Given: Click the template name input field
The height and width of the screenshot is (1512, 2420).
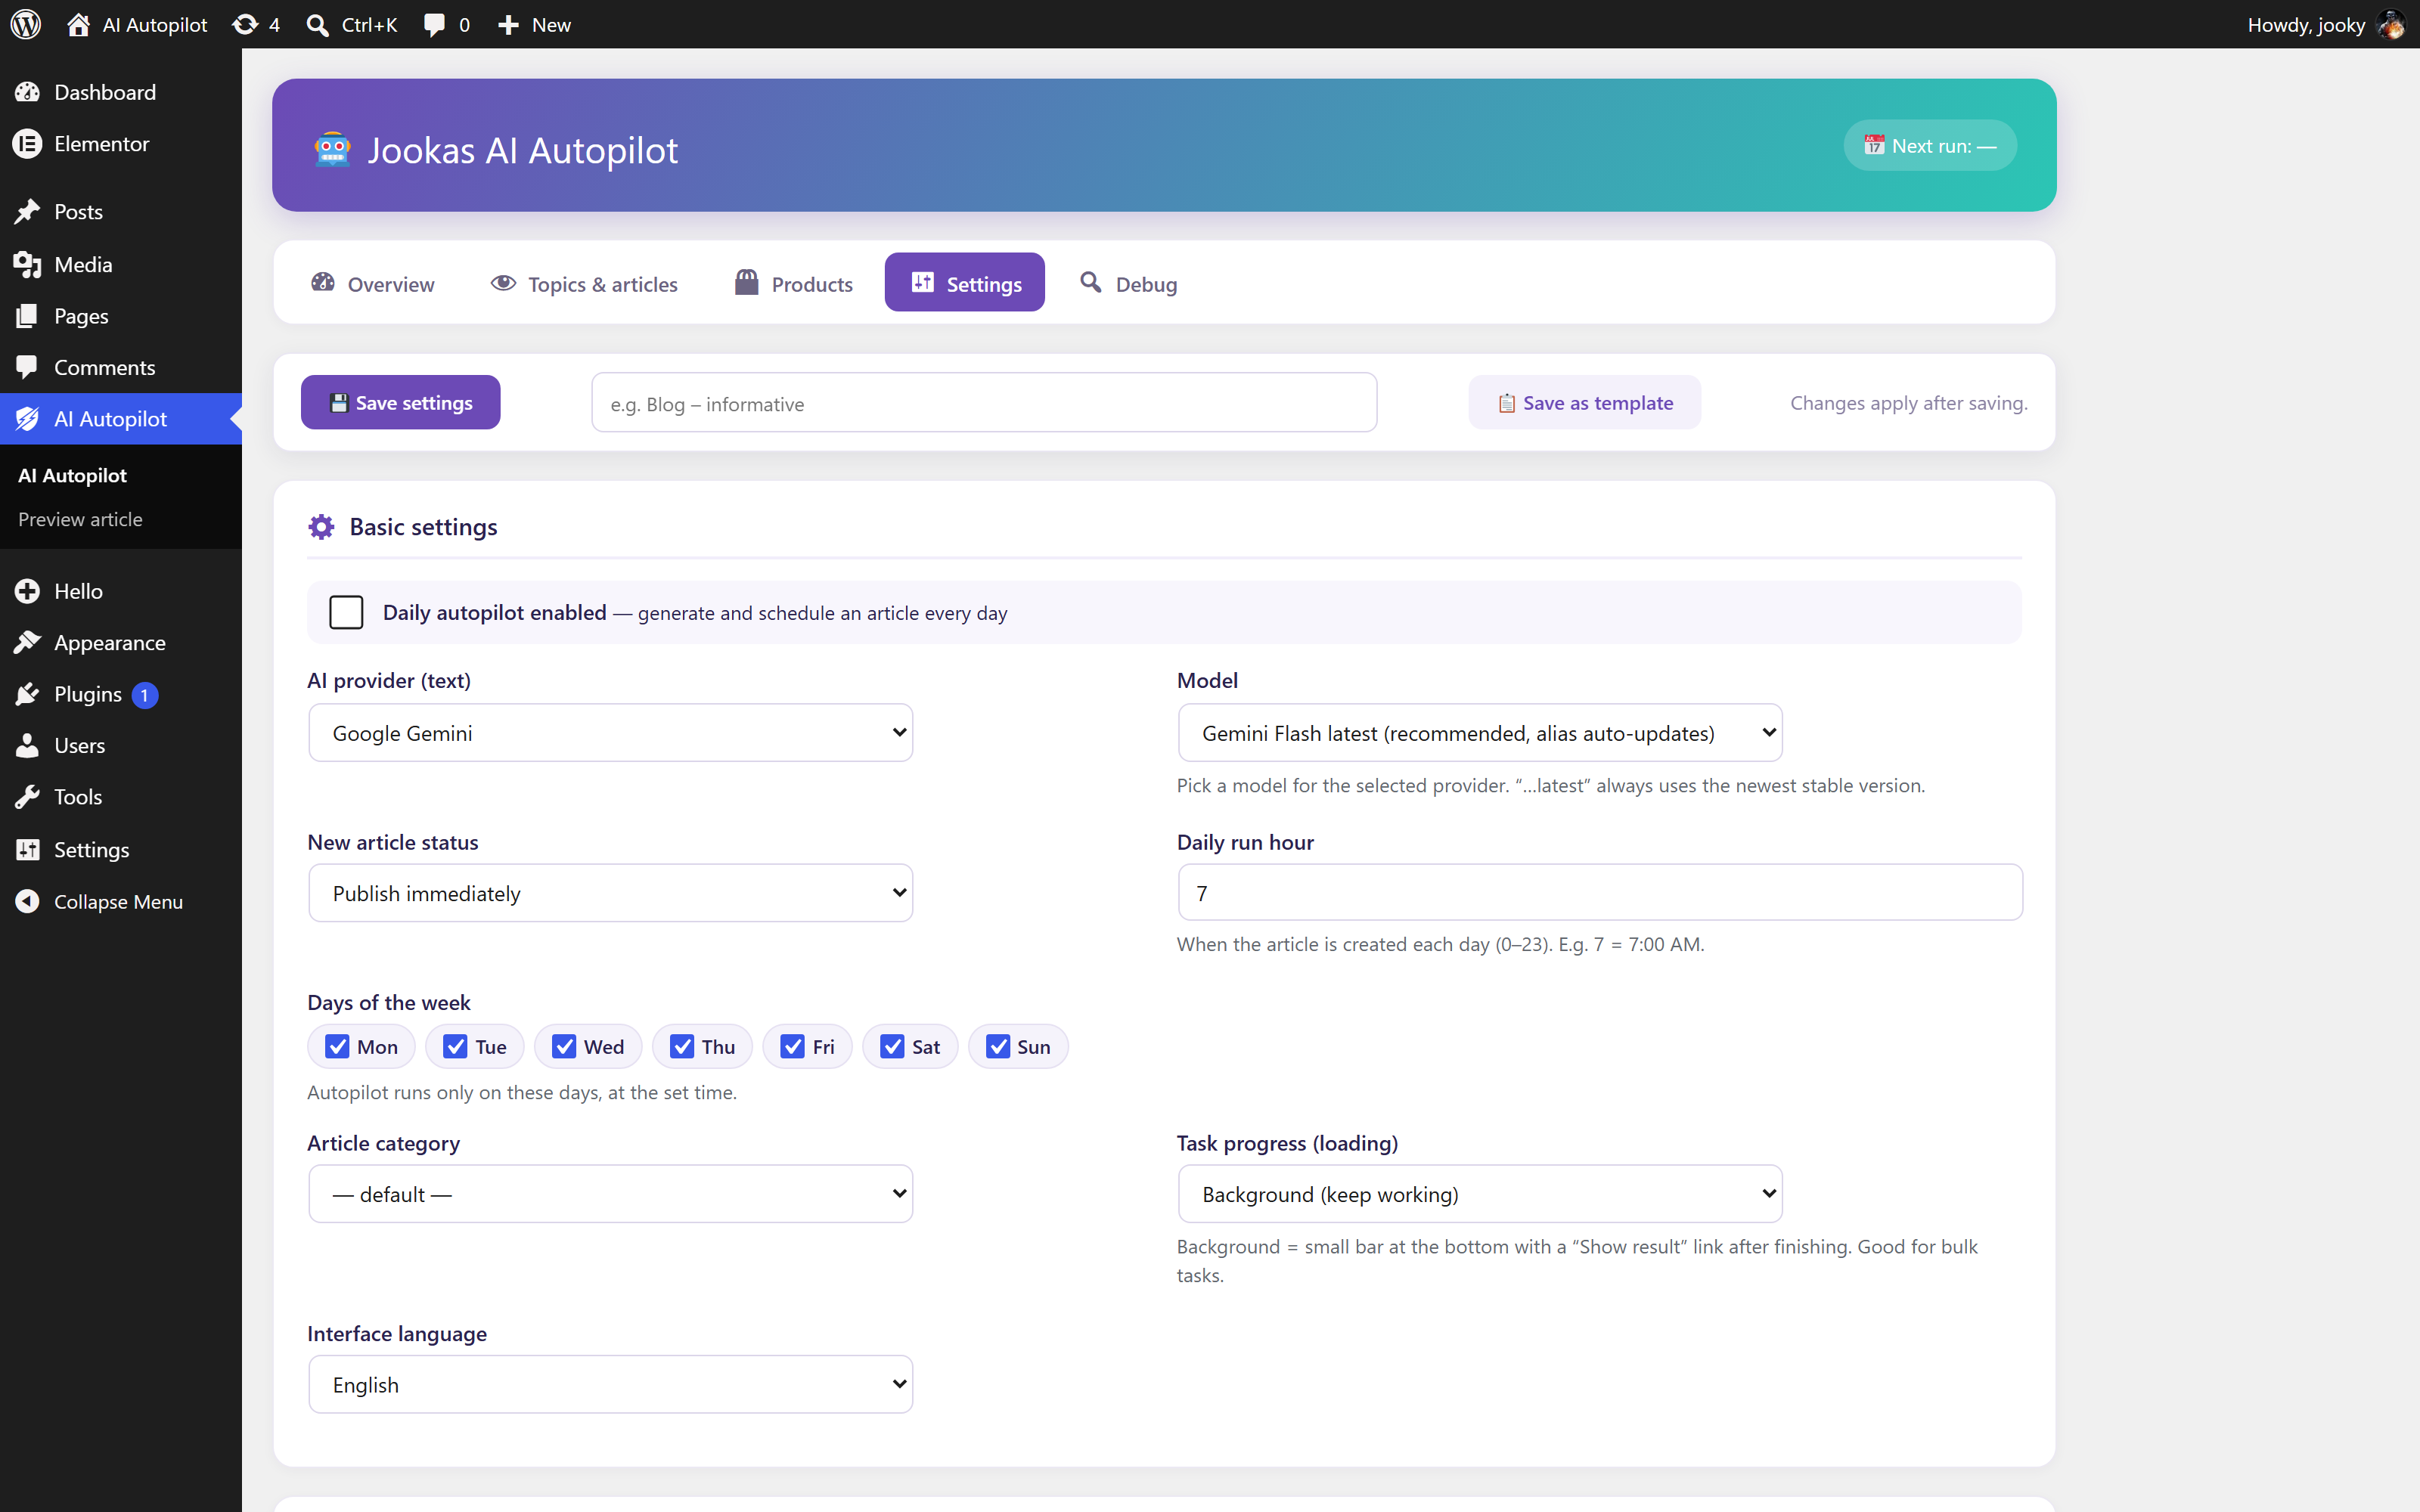Looking at the screenshot, I should 984,403.
